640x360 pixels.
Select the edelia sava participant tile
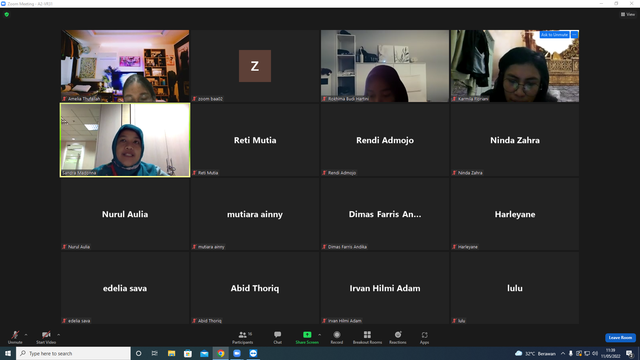[125, 288]
